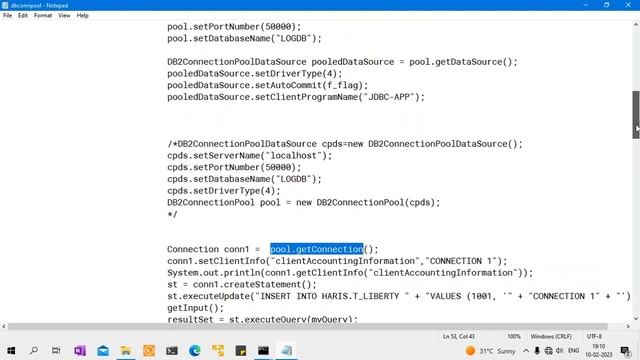Click the pooledDataSource.setDriverType(4) line

click(254, 73)
